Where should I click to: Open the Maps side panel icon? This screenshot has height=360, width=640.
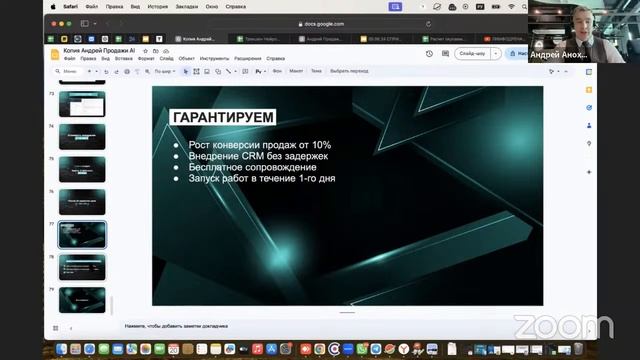click(x=589, y=144)
